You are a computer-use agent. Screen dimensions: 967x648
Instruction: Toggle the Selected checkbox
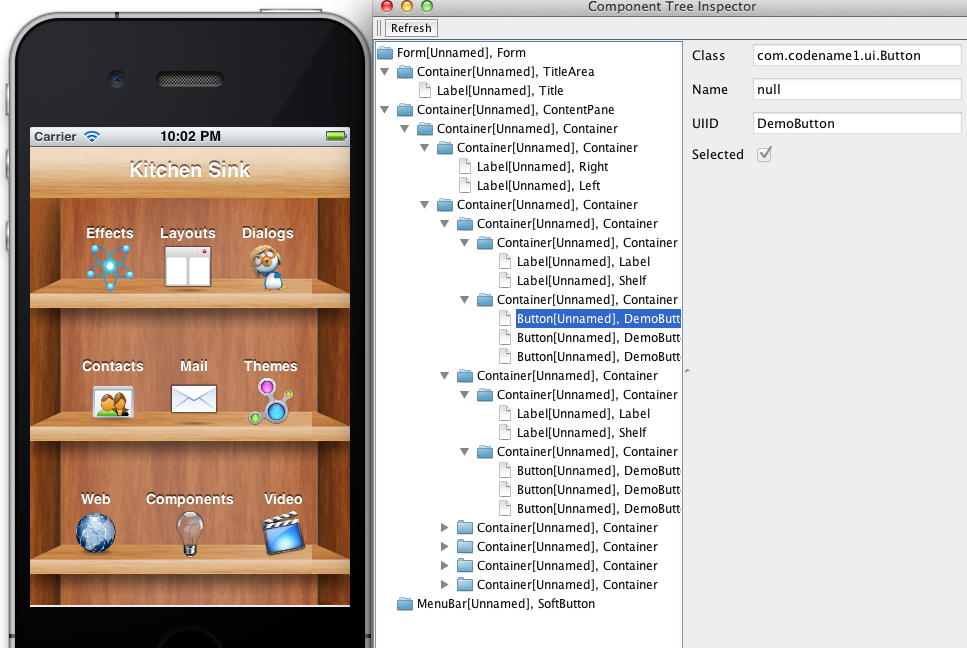pos(765,154)
